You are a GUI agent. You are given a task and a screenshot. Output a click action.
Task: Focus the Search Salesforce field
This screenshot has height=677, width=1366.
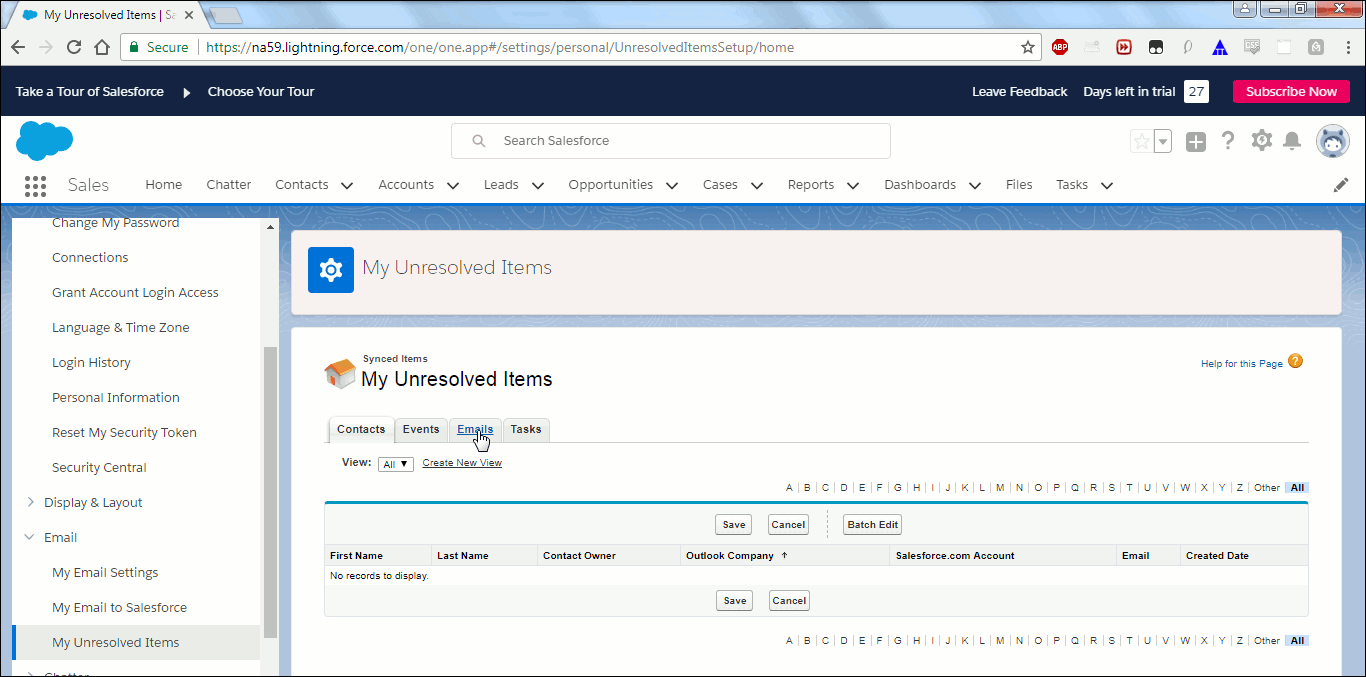671,141
